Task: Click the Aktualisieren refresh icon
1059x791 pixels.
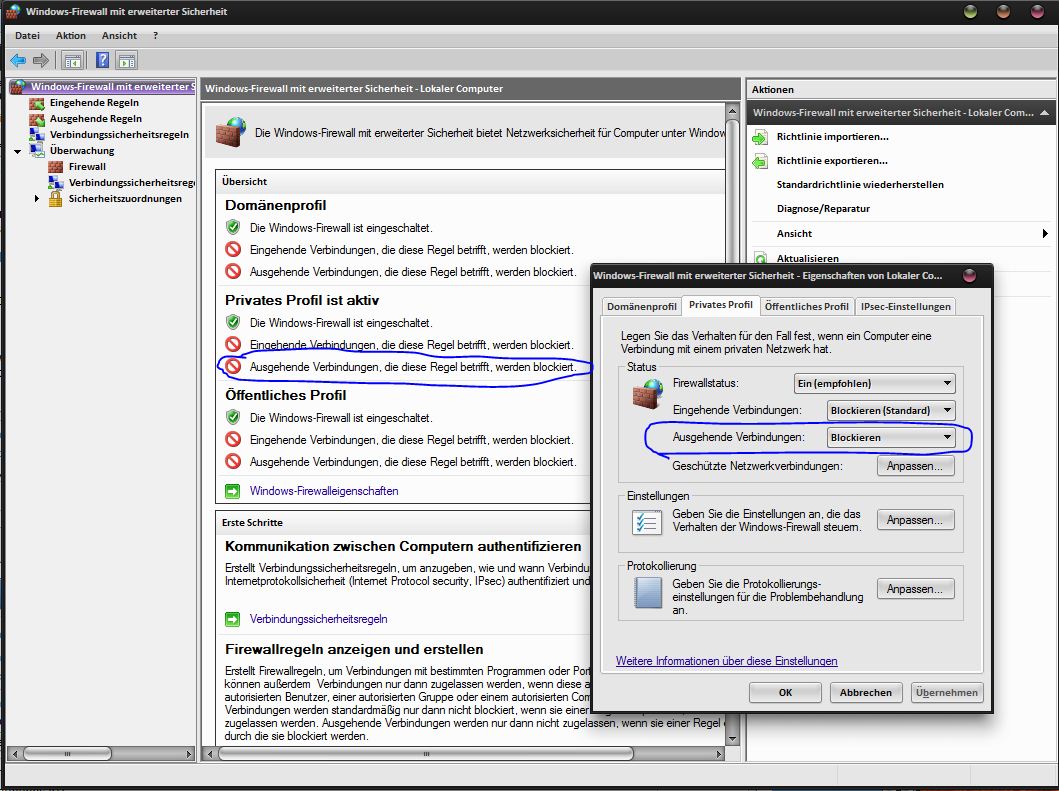Action: tap(760, 258)
